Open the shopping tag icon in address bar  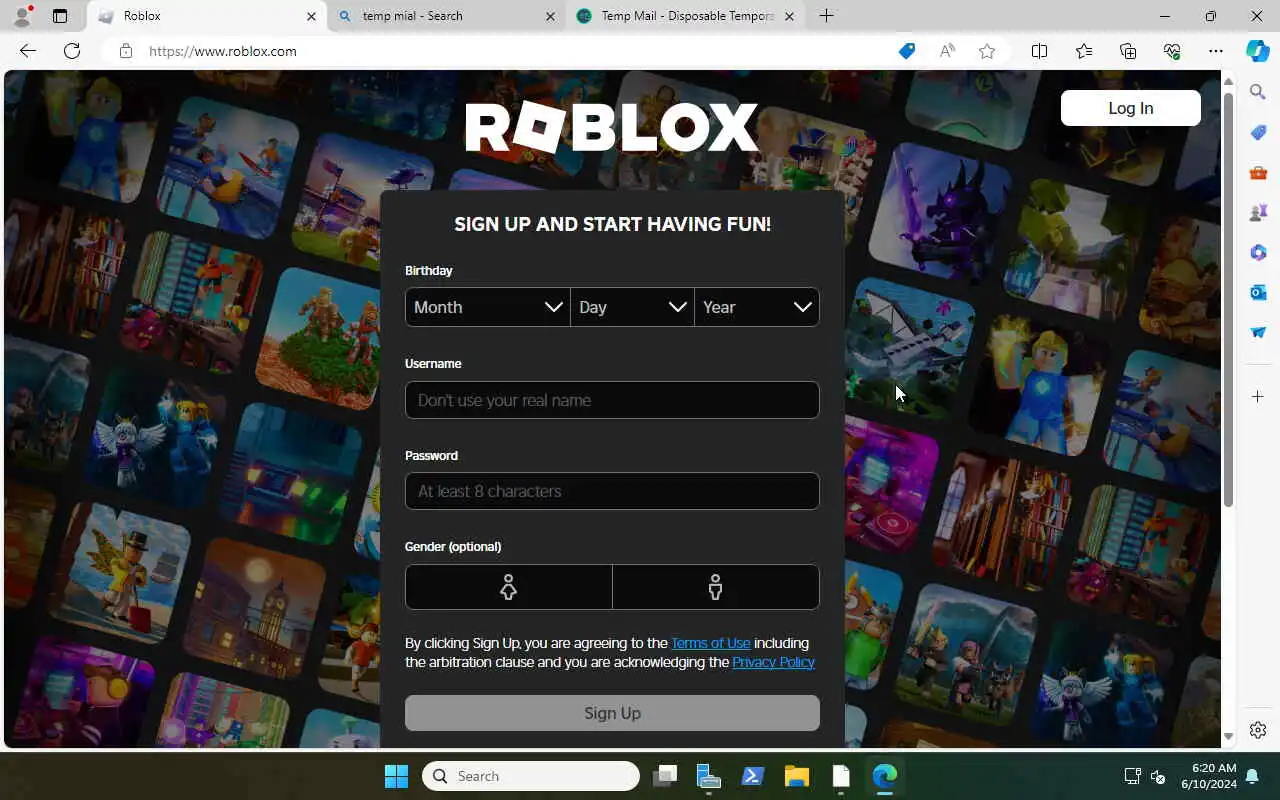click(907, 51)
